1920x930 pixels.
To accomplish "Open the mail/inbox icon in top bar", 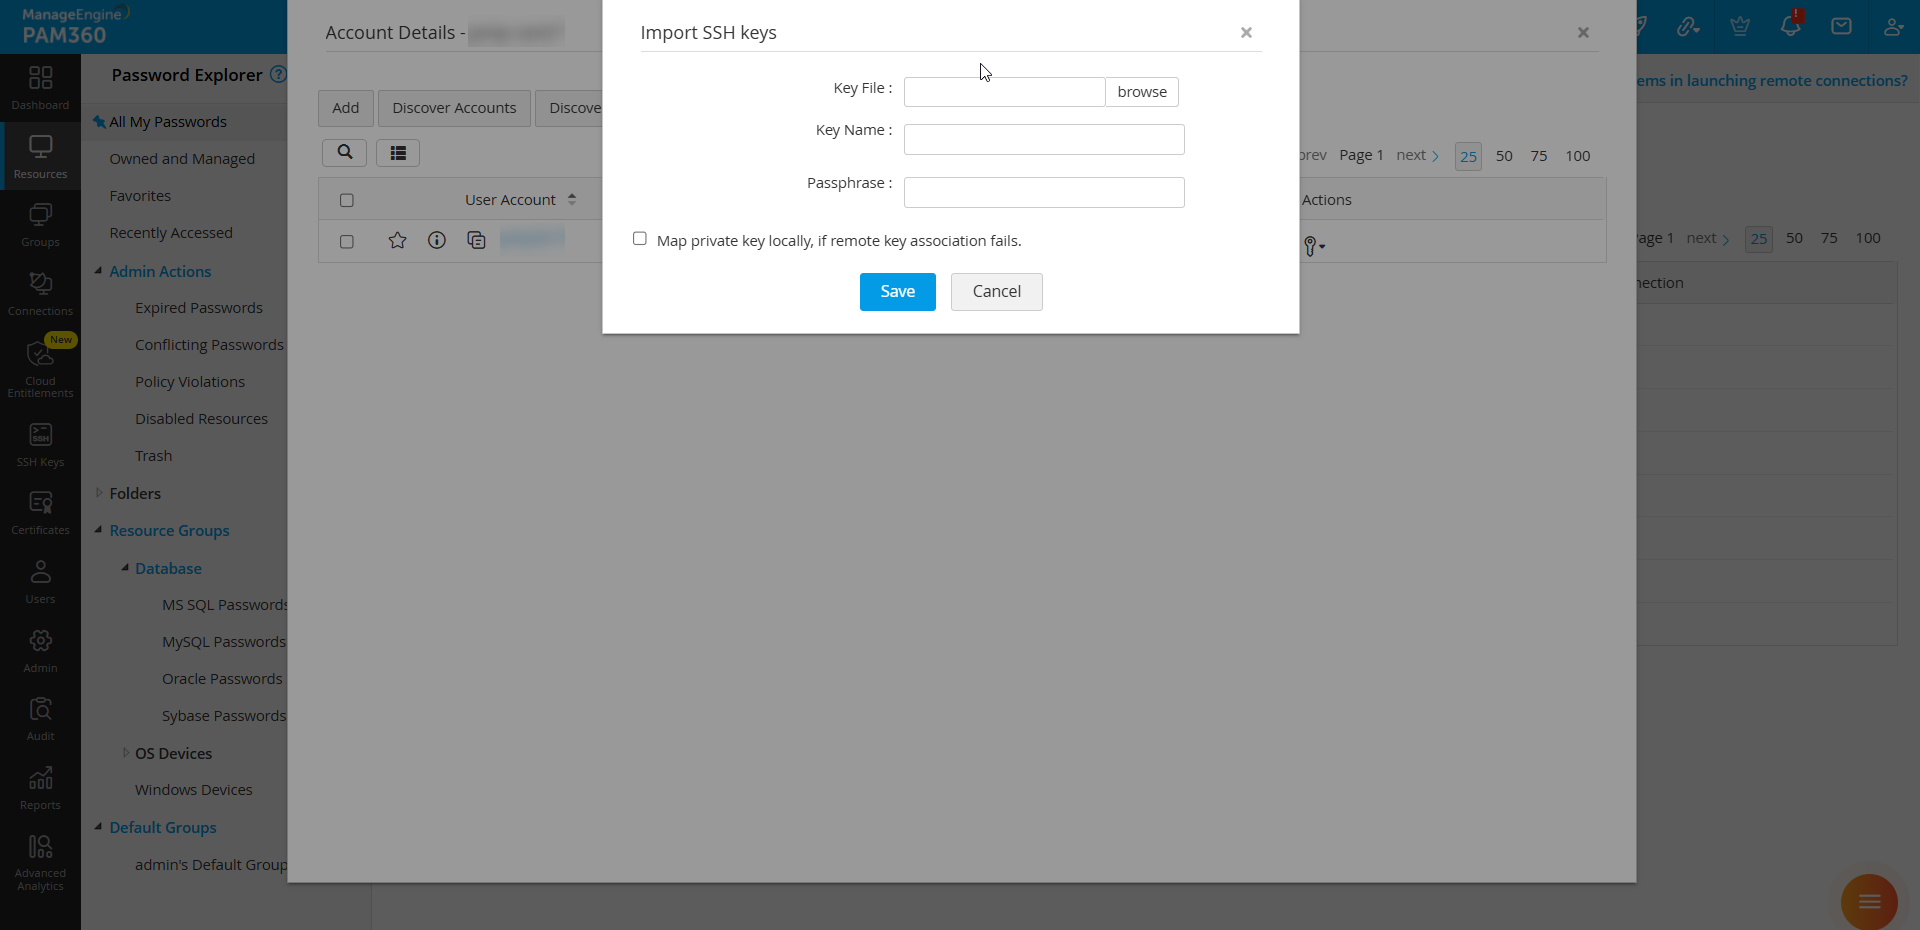I will (x=1841, y=25).
